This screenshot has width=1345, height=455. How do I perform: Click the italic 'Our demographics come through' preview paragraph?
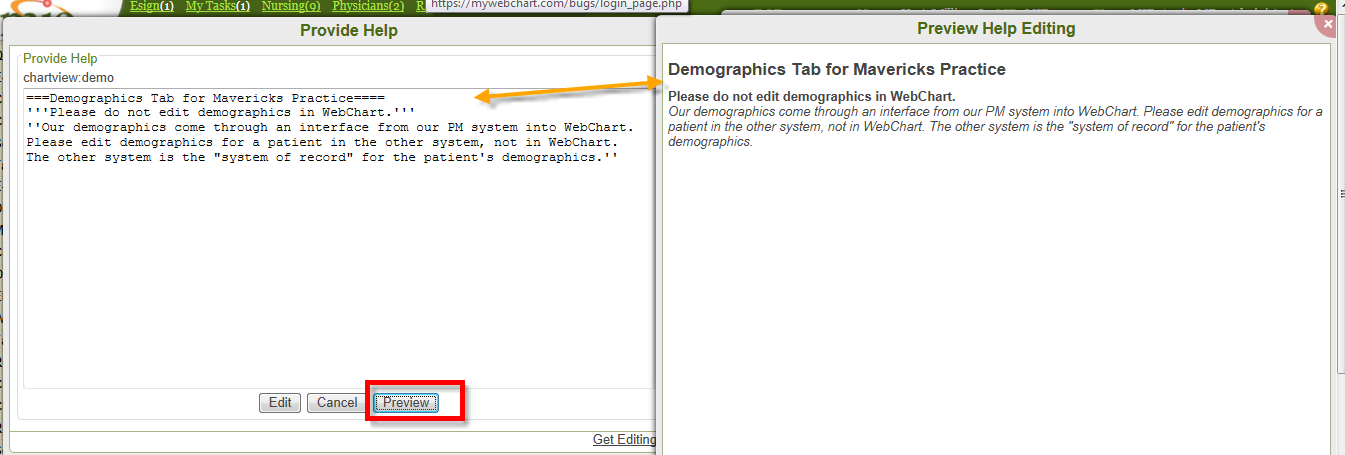click(995, 126)
